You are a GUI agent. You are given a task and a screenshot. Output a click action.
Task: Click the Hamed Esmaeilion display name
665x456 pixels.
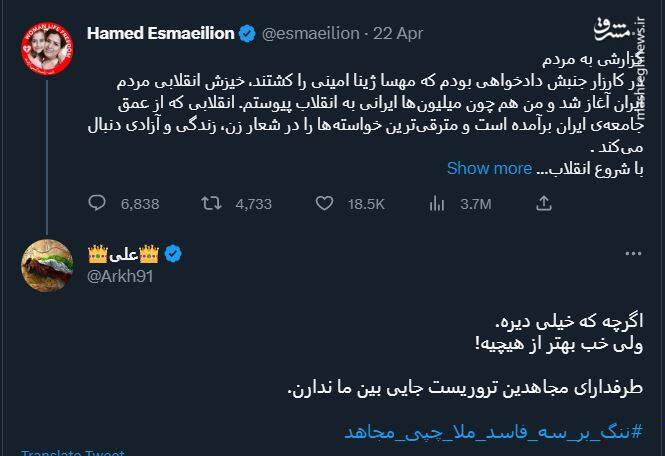(x=160, y=33)
